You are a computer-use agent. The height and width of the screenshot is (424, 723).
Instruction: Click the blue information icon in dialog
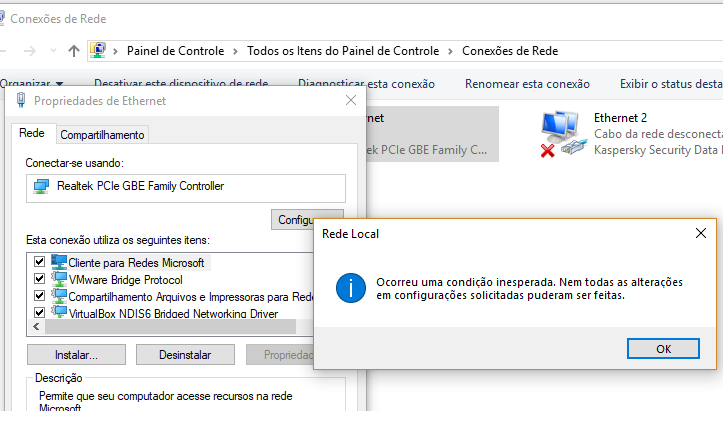(x=351, y=288)
